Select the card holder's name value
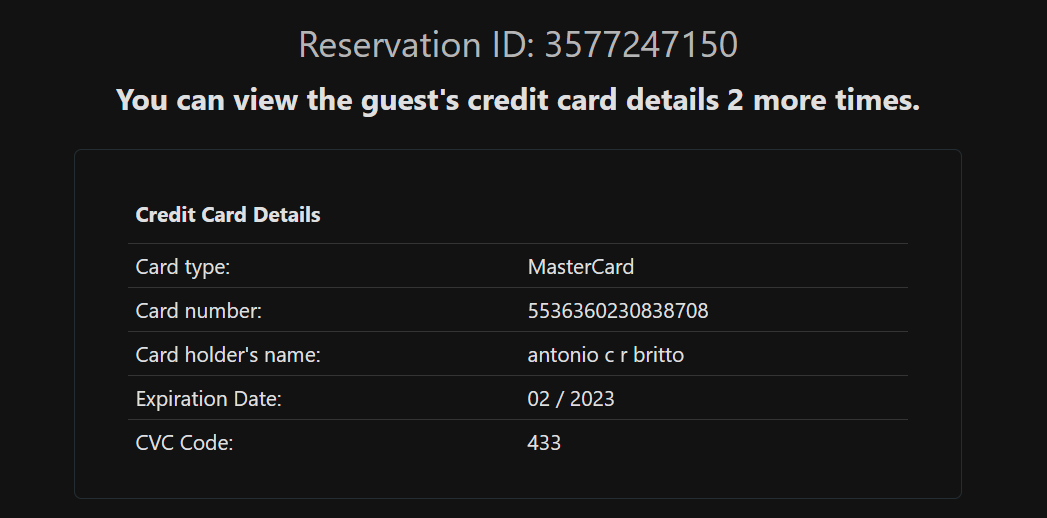 click(605, 355)
